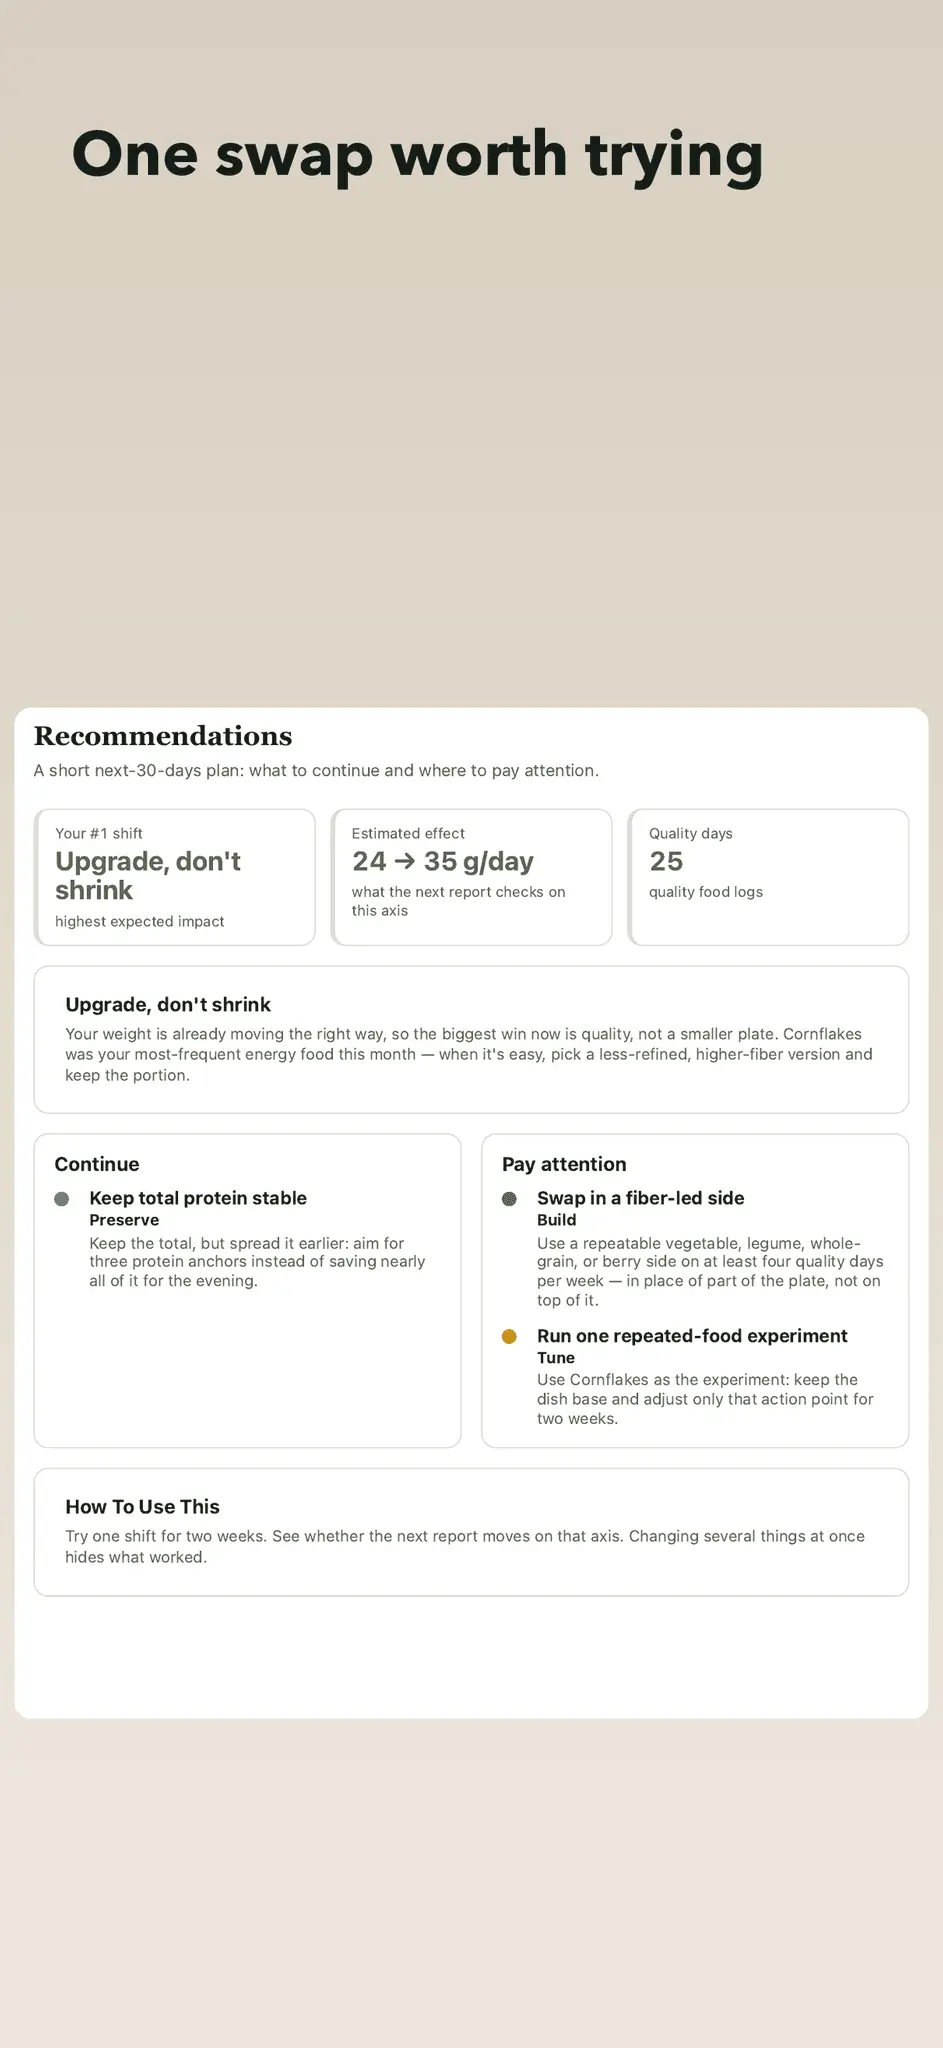
Task: Click the Build tag label
Action: (557, 1220)
